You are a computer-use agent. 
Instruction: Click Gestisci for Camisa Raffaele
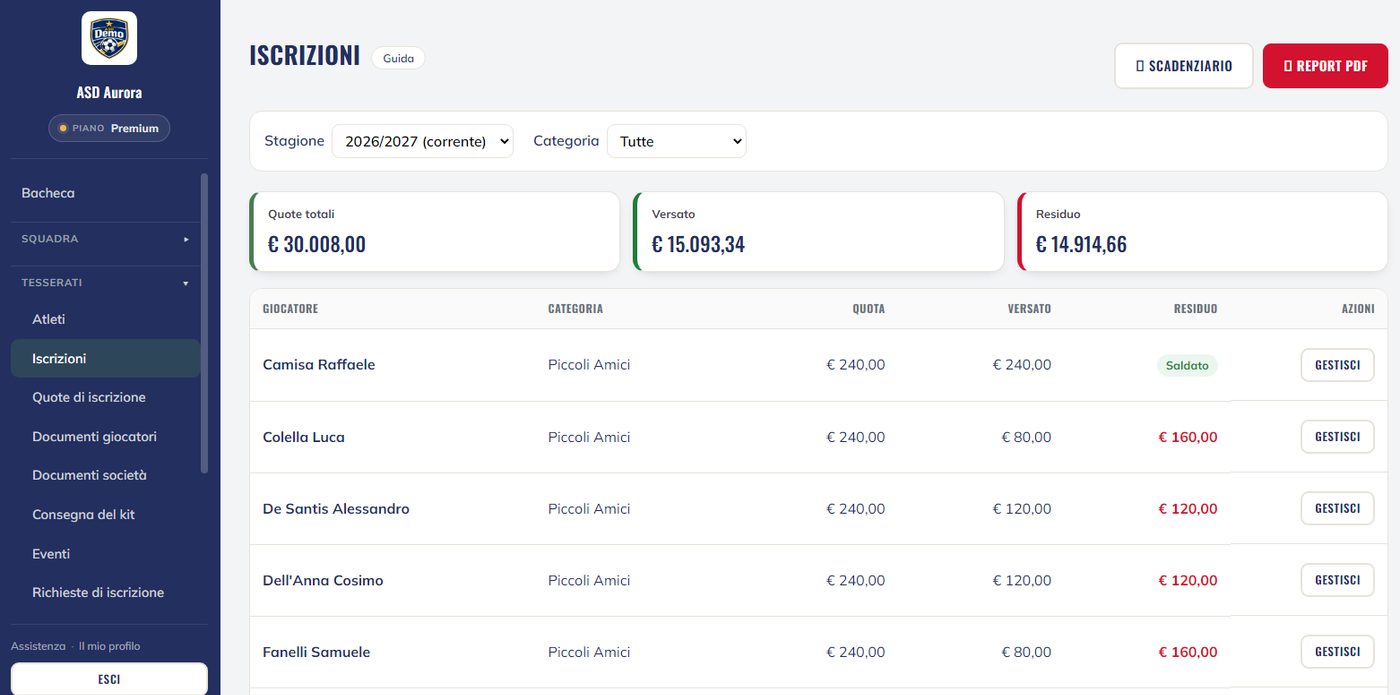click(1337, 365)
